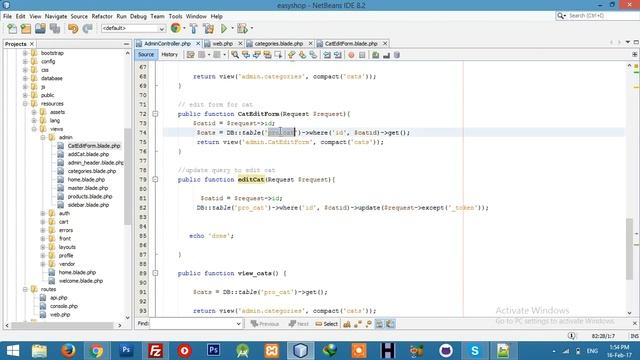Toggle Highlight Results in find bar
This screenshot has width=640, height=360.
pos(379,324)
